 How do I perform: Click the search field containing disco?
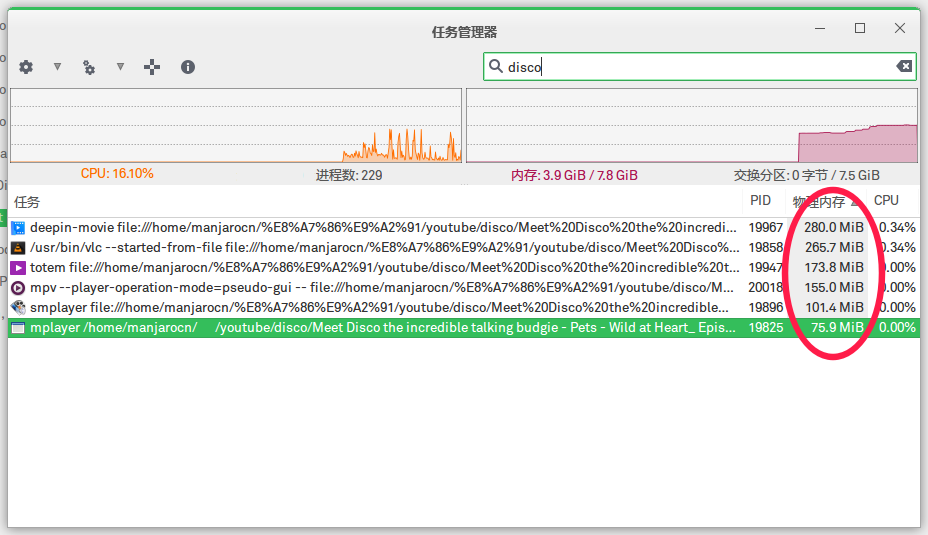point(700,67)
